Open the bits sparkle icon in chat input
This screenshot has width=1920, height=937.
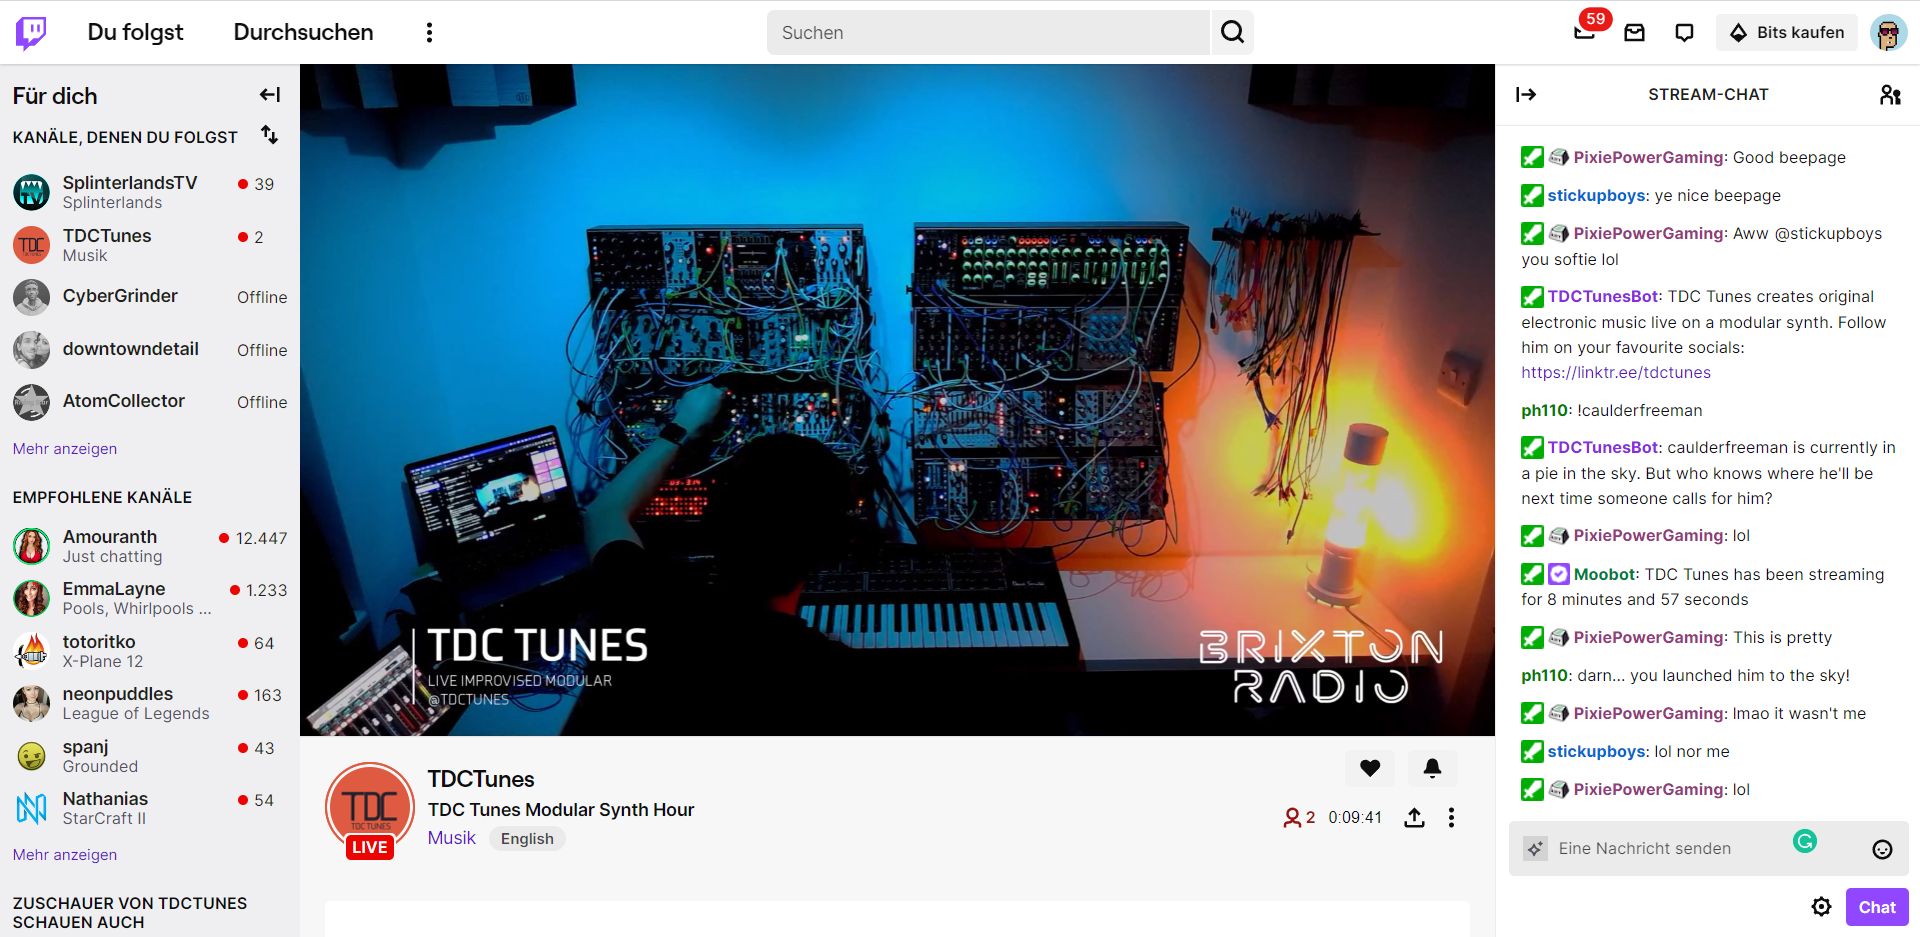tap(1535, 849)
